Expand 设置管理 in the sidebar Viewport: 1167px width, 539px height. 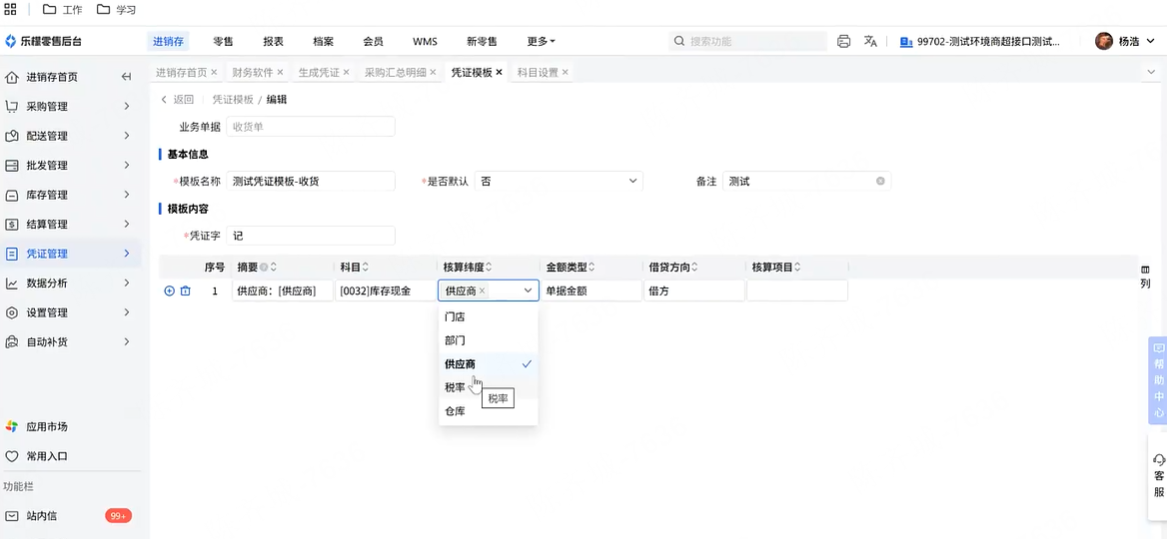[x=127, y=313]
